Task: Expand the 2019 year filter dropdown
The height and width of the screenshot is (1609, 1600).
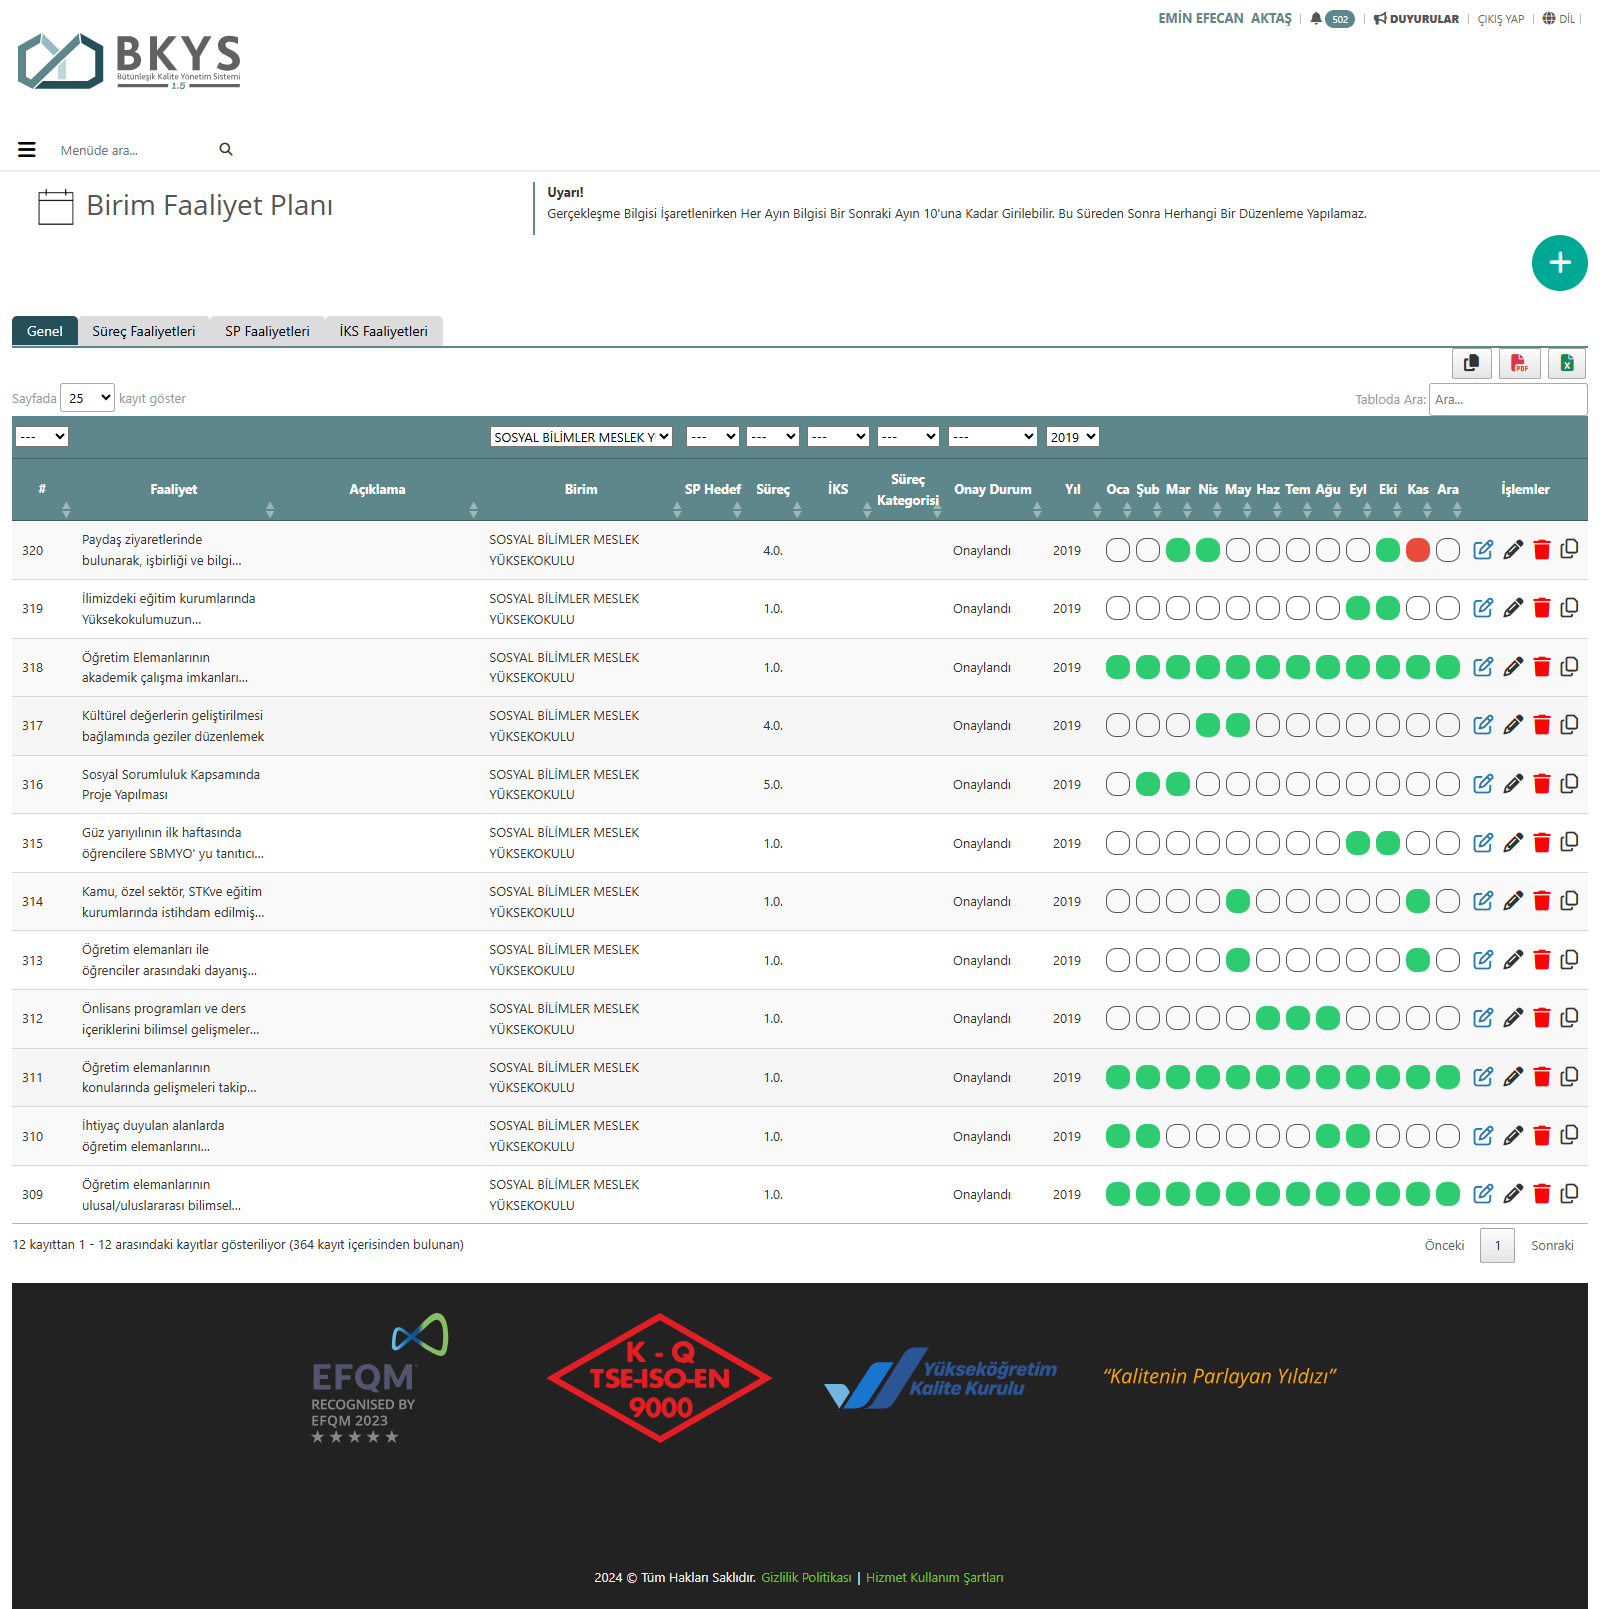Action: [x=1073, y=437]
